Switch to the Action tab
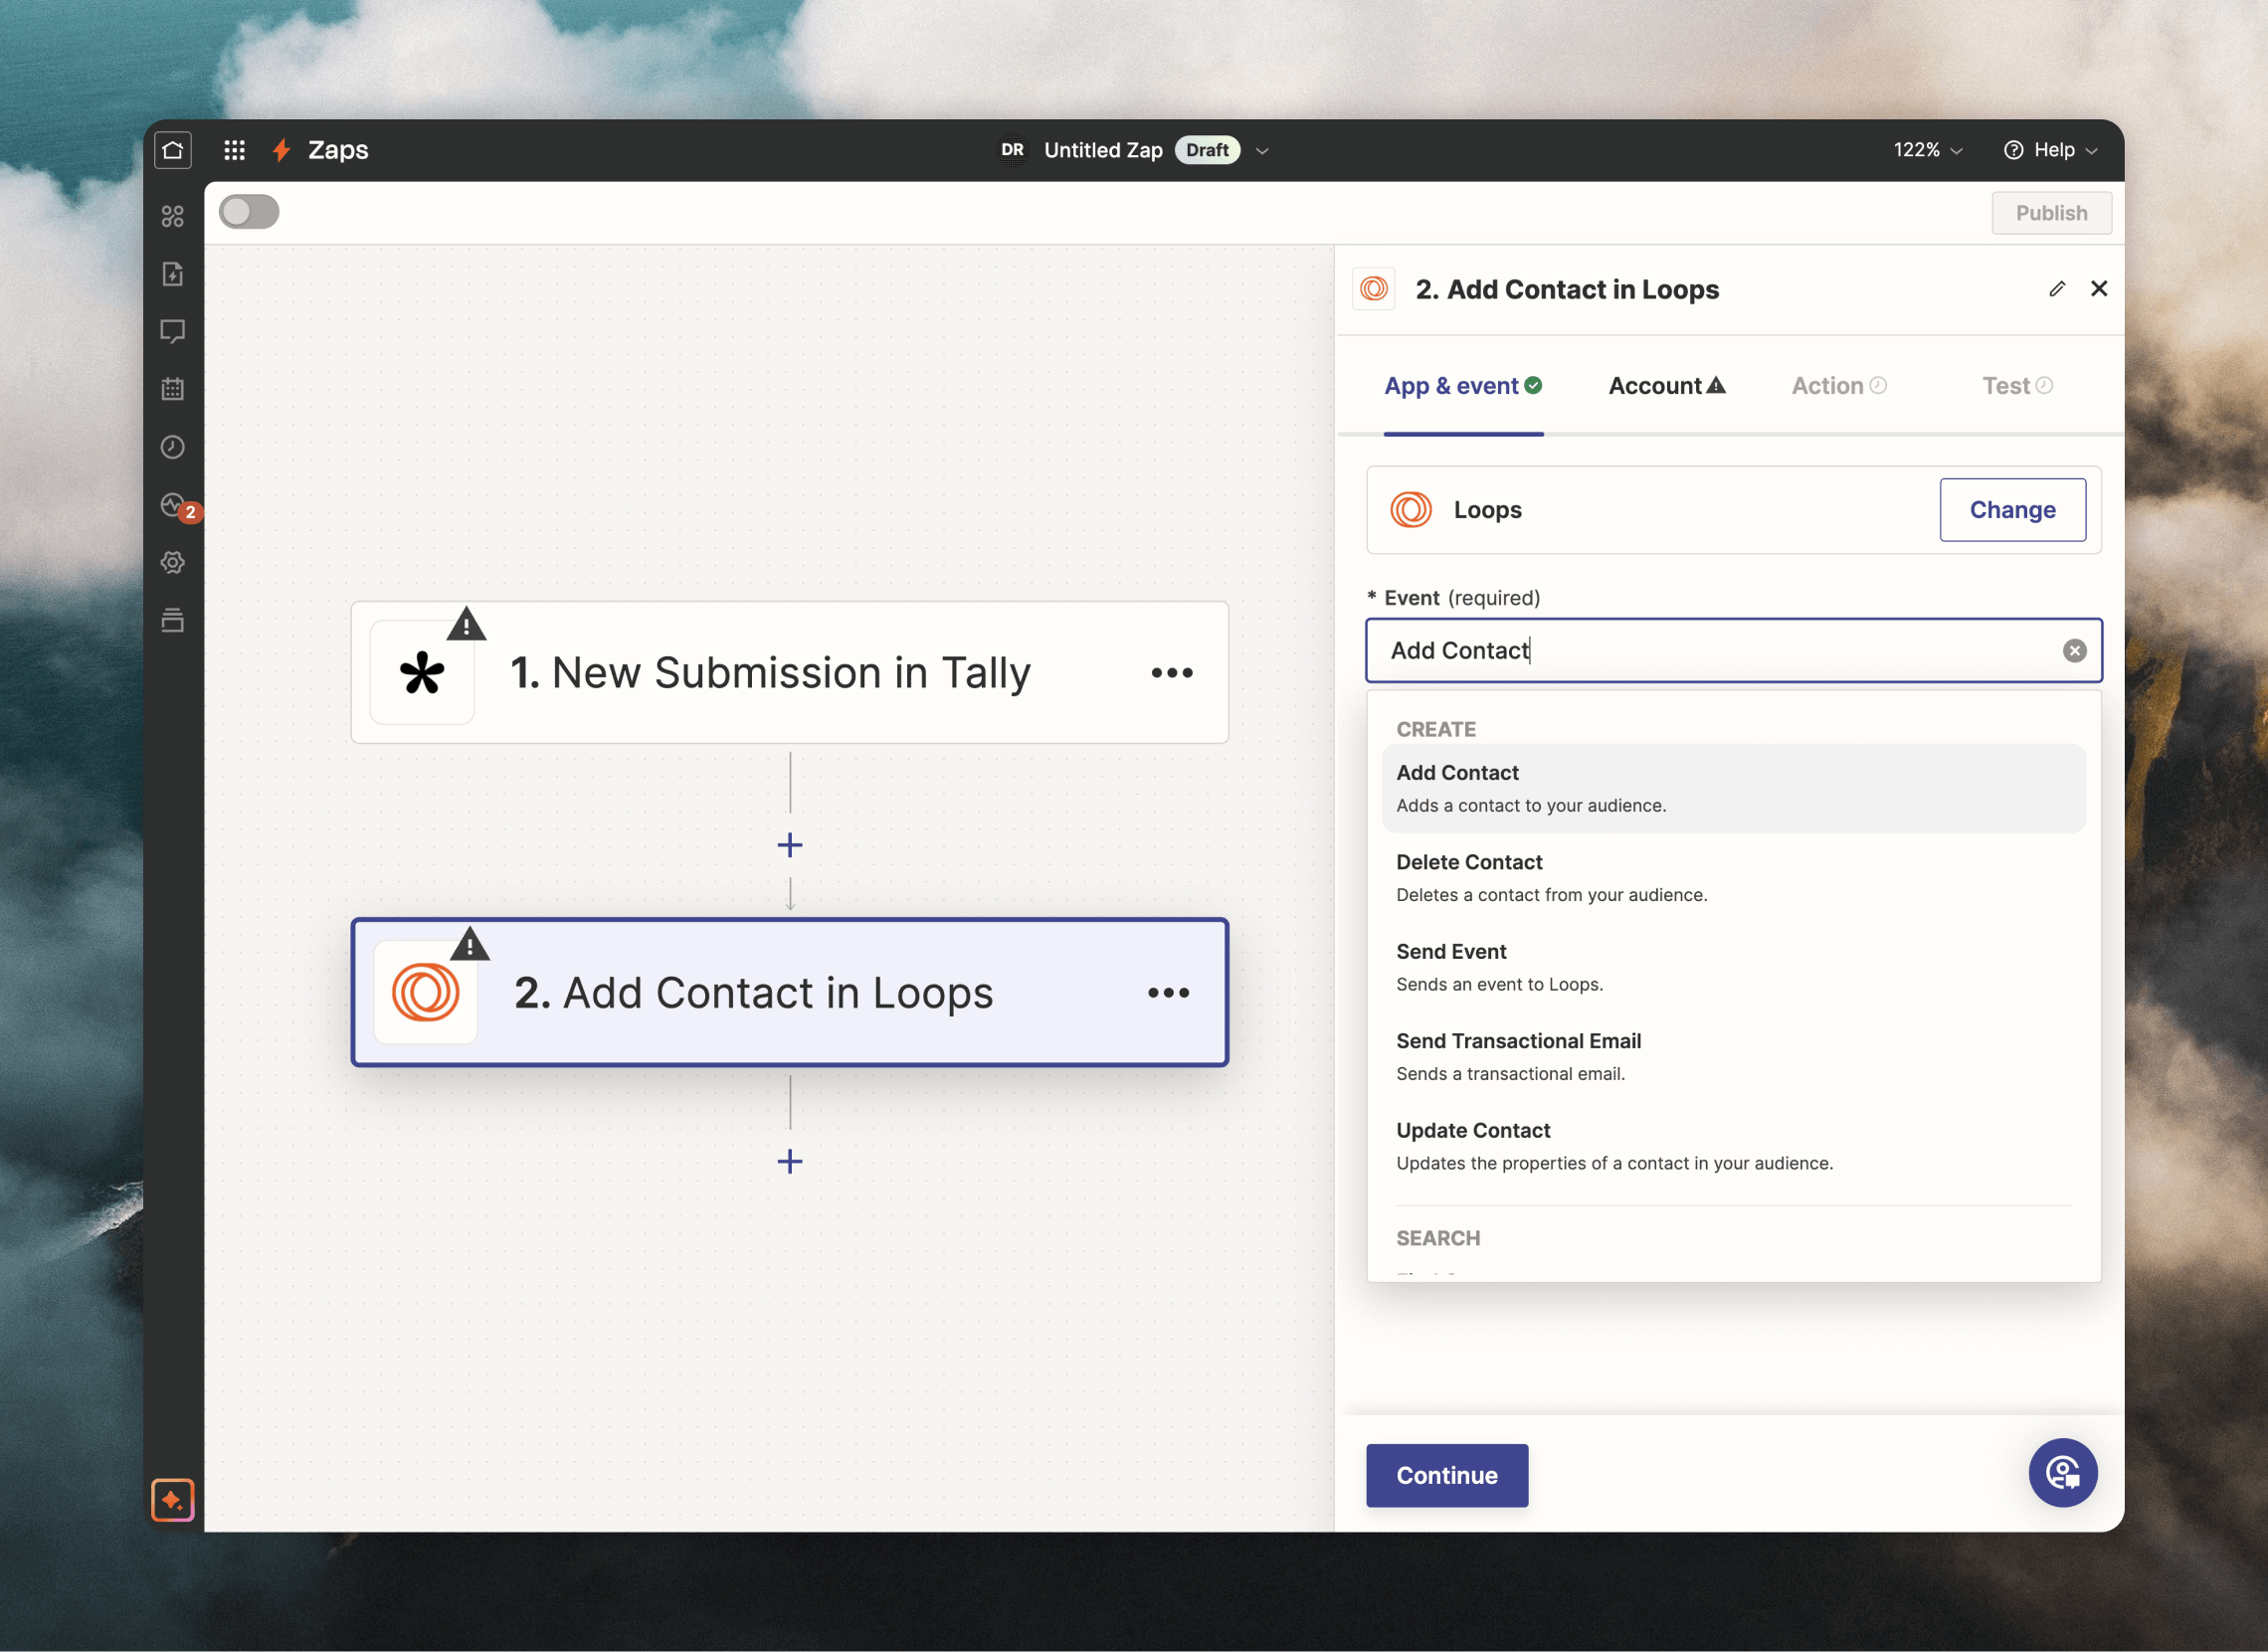Screen dimensions: 2268x1652 (x=1839, y=386)
